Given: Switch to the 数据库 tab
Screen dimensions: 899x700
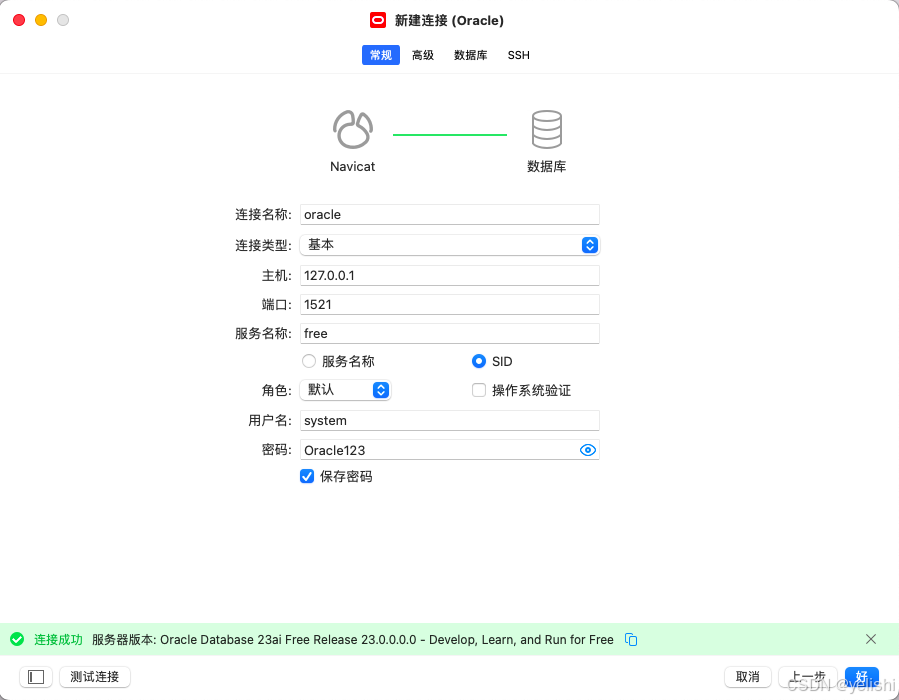Looking at the screenshot, I should [x=471, y=55].
